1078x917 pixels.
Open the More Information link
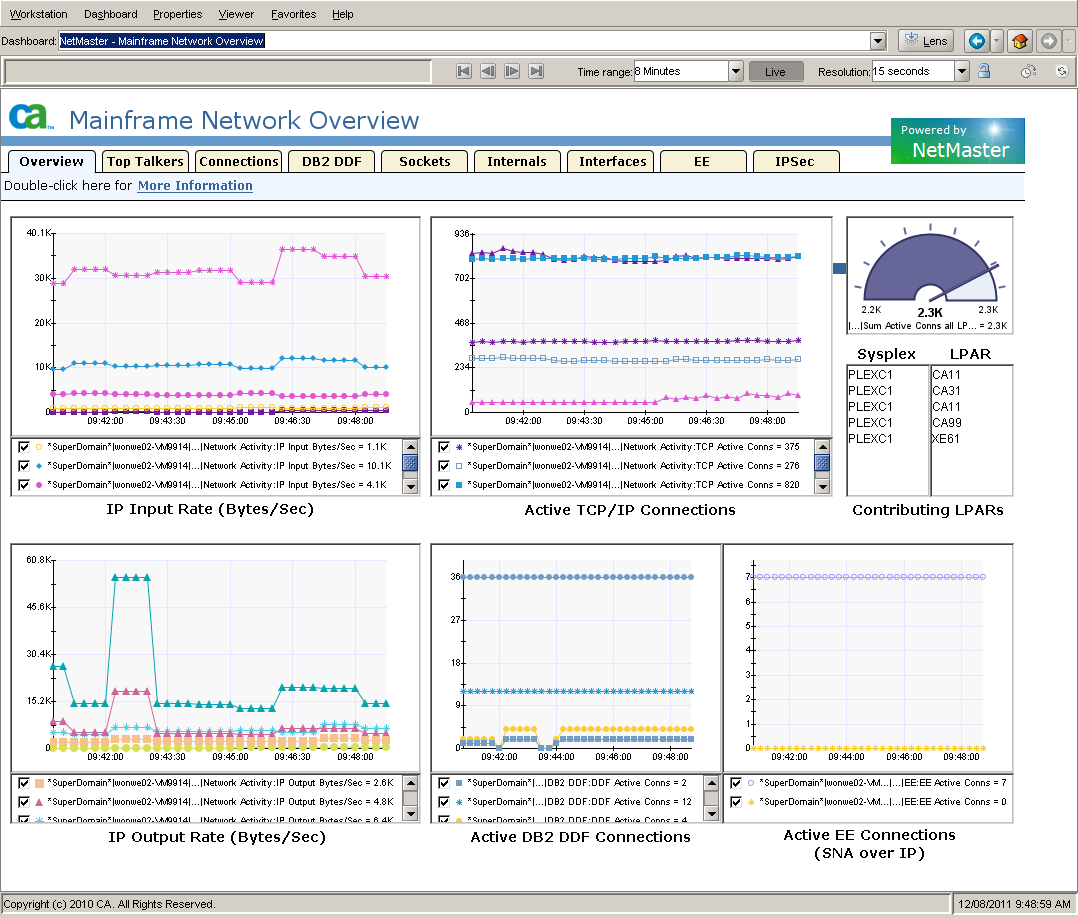point(195,186)
